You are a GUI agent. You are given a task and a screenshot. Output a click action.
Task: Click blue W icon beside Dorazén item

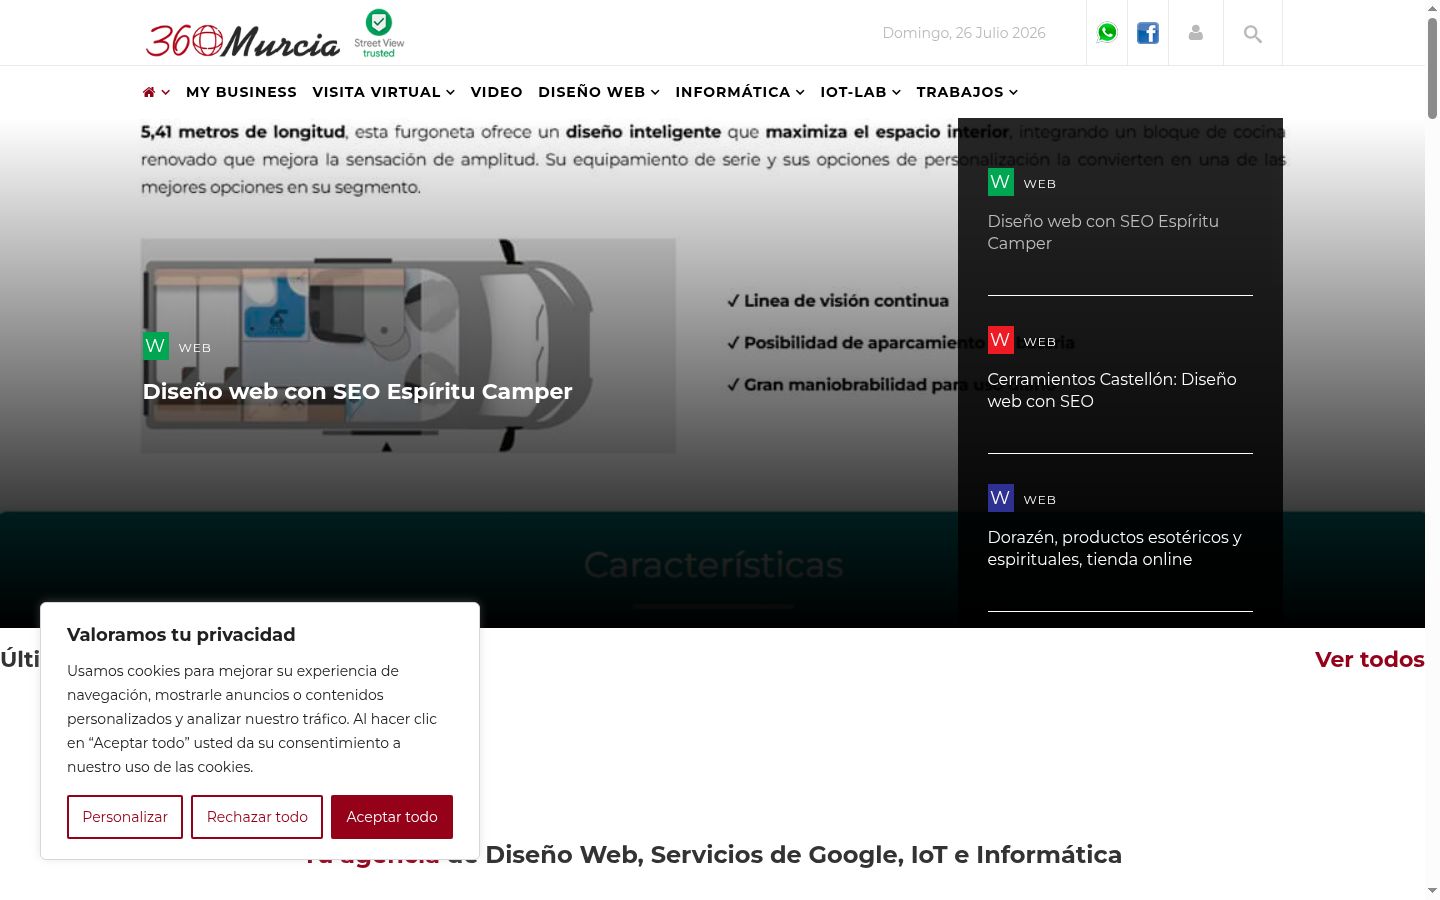[1000, 498]
